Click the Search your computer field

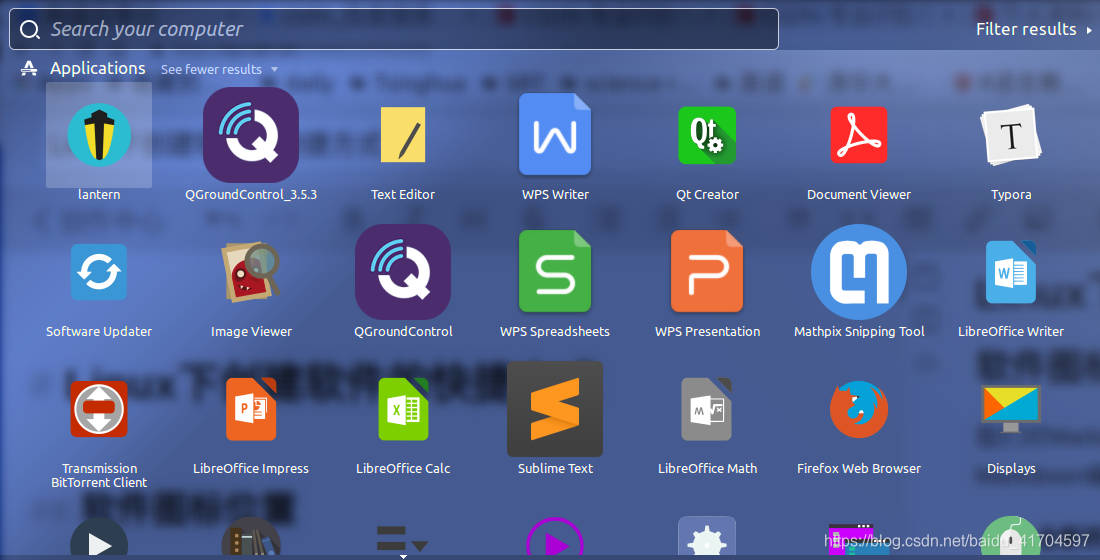pos(394,29)
